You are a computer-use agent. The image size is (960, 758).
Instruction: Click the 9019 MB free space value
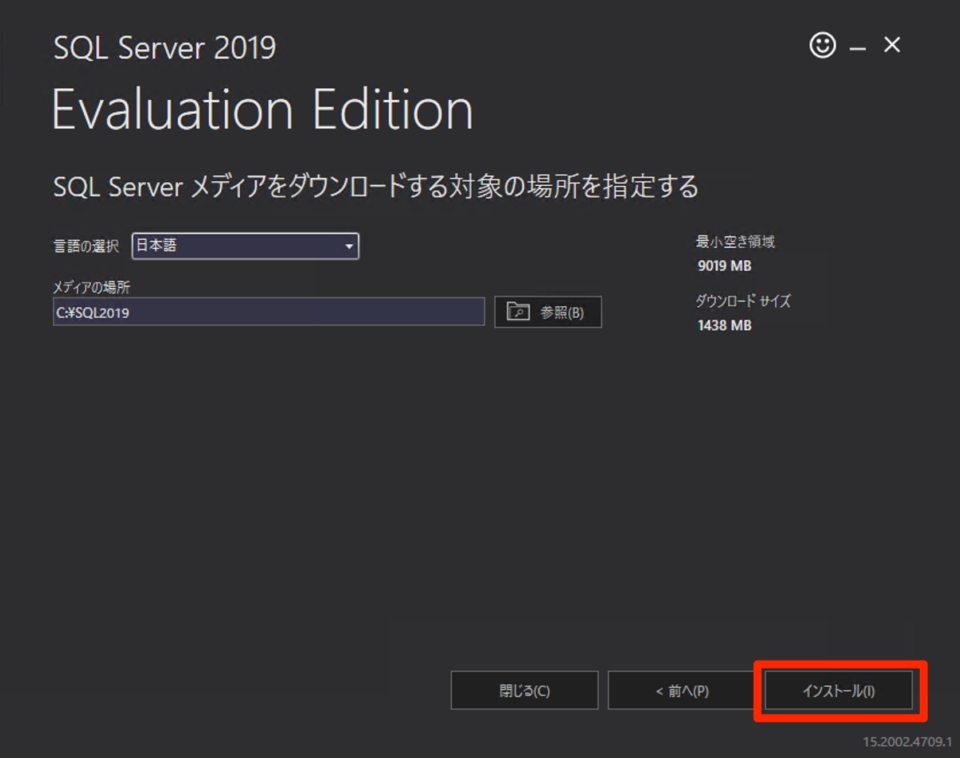point(724,266)
